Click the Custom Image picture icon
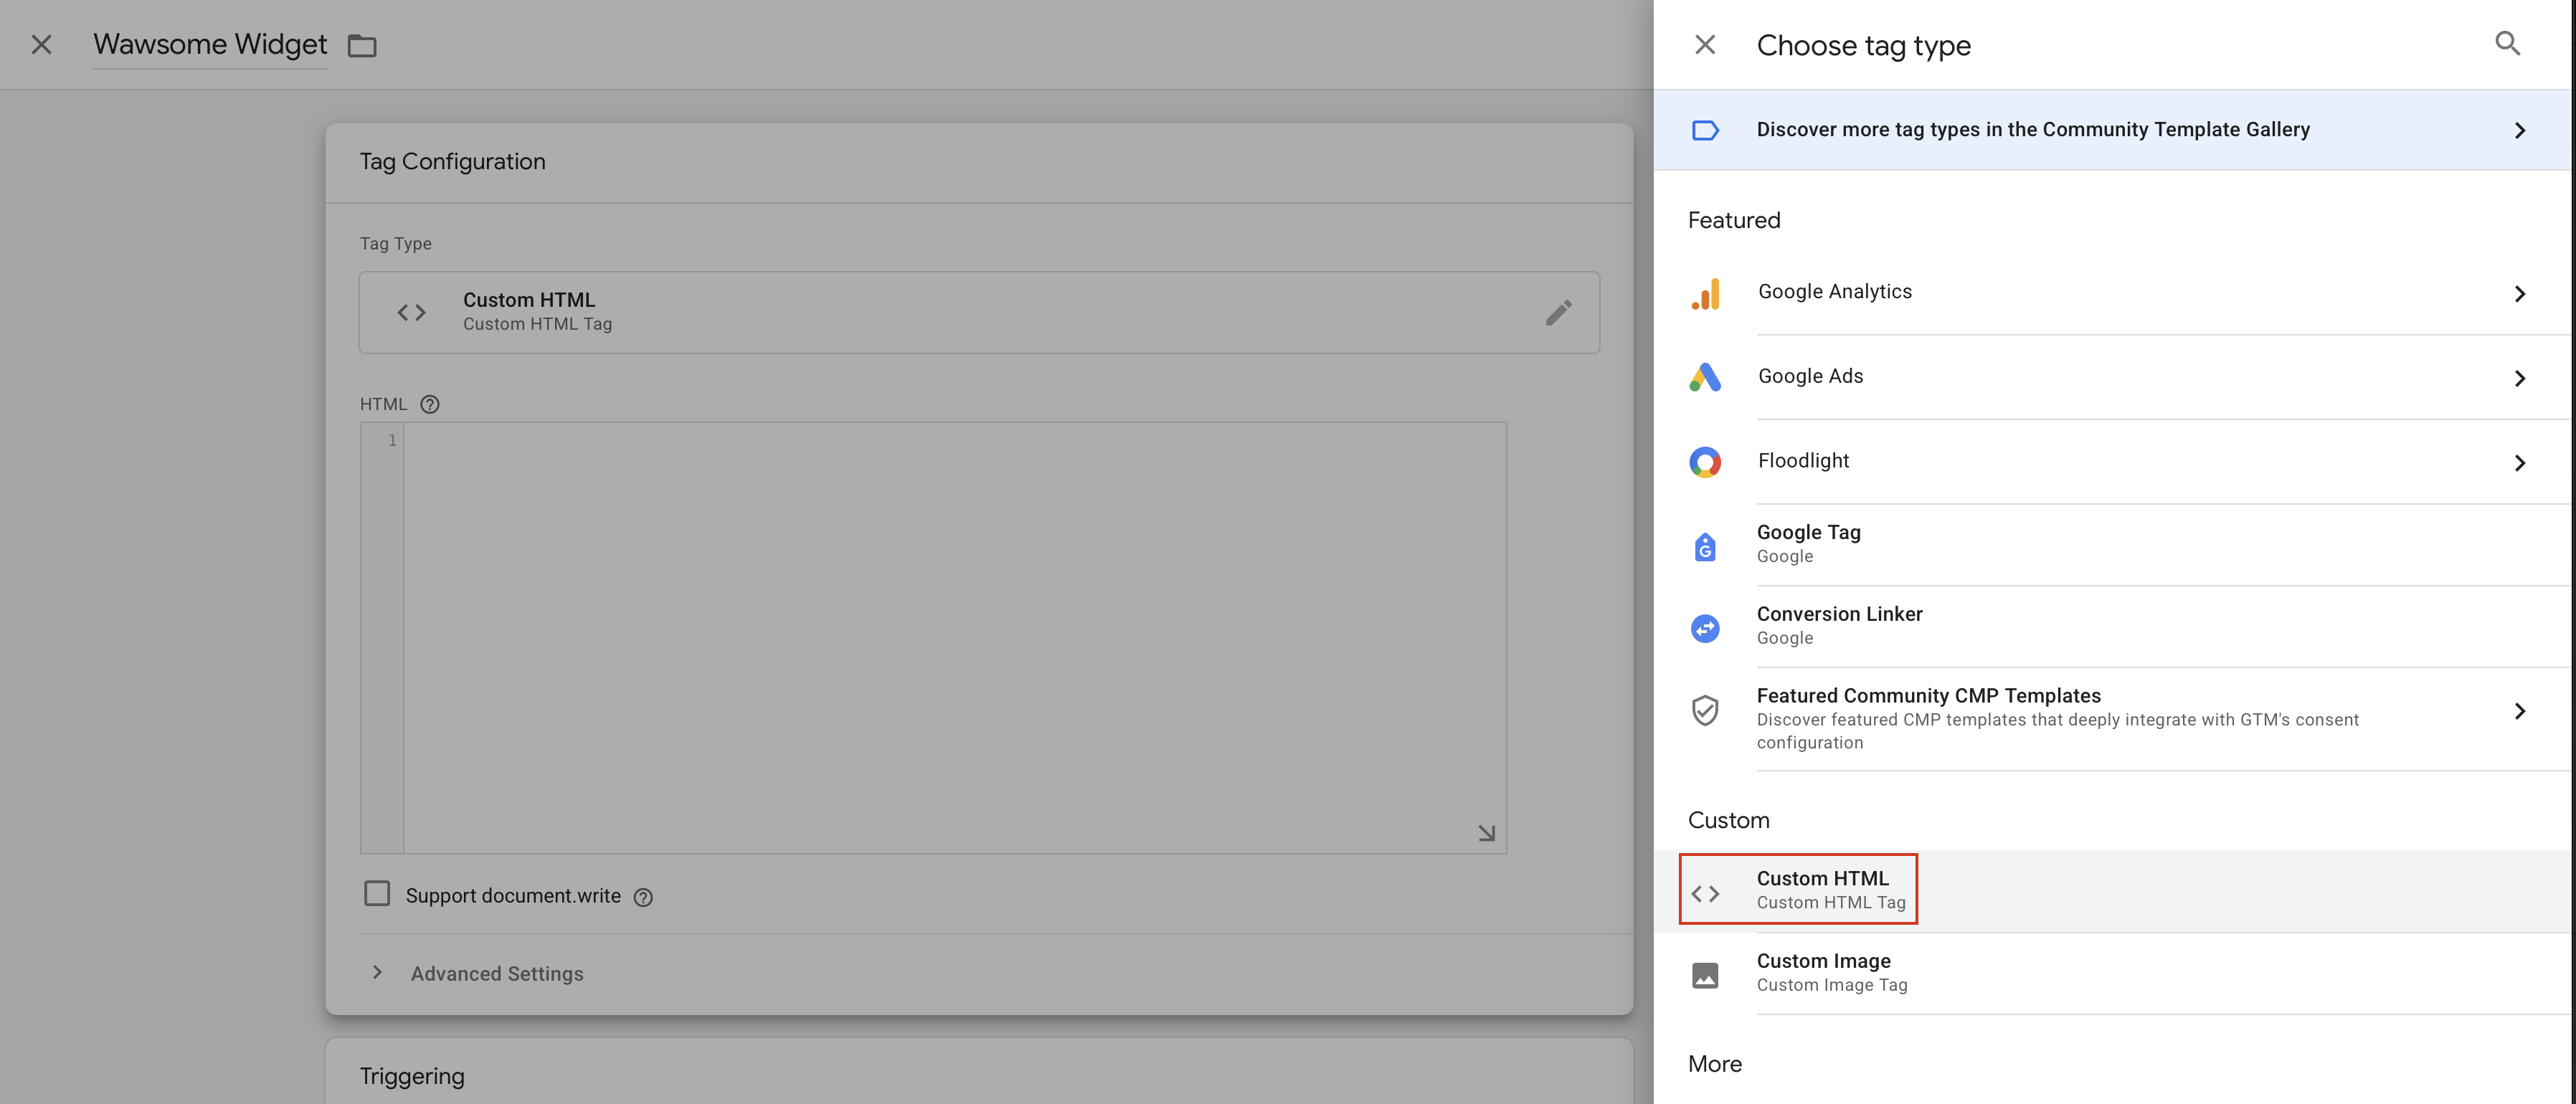The image size is (2576, 1104). click(1705, 974)
